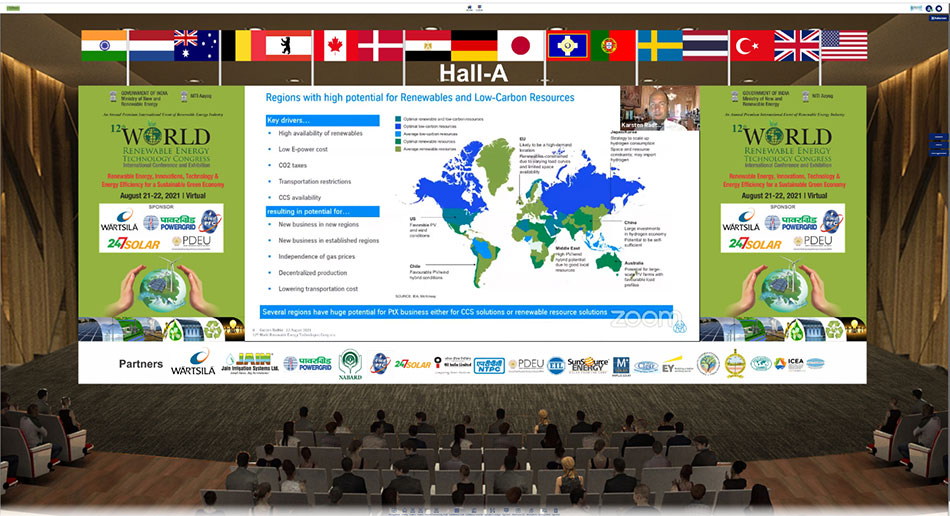Image resolution: width=950 pixels, height=516 pixels.
Task: Click the blue summary banner 'Several regions have huge potential'
Action: pyautogui.click(x=467, y=312)
